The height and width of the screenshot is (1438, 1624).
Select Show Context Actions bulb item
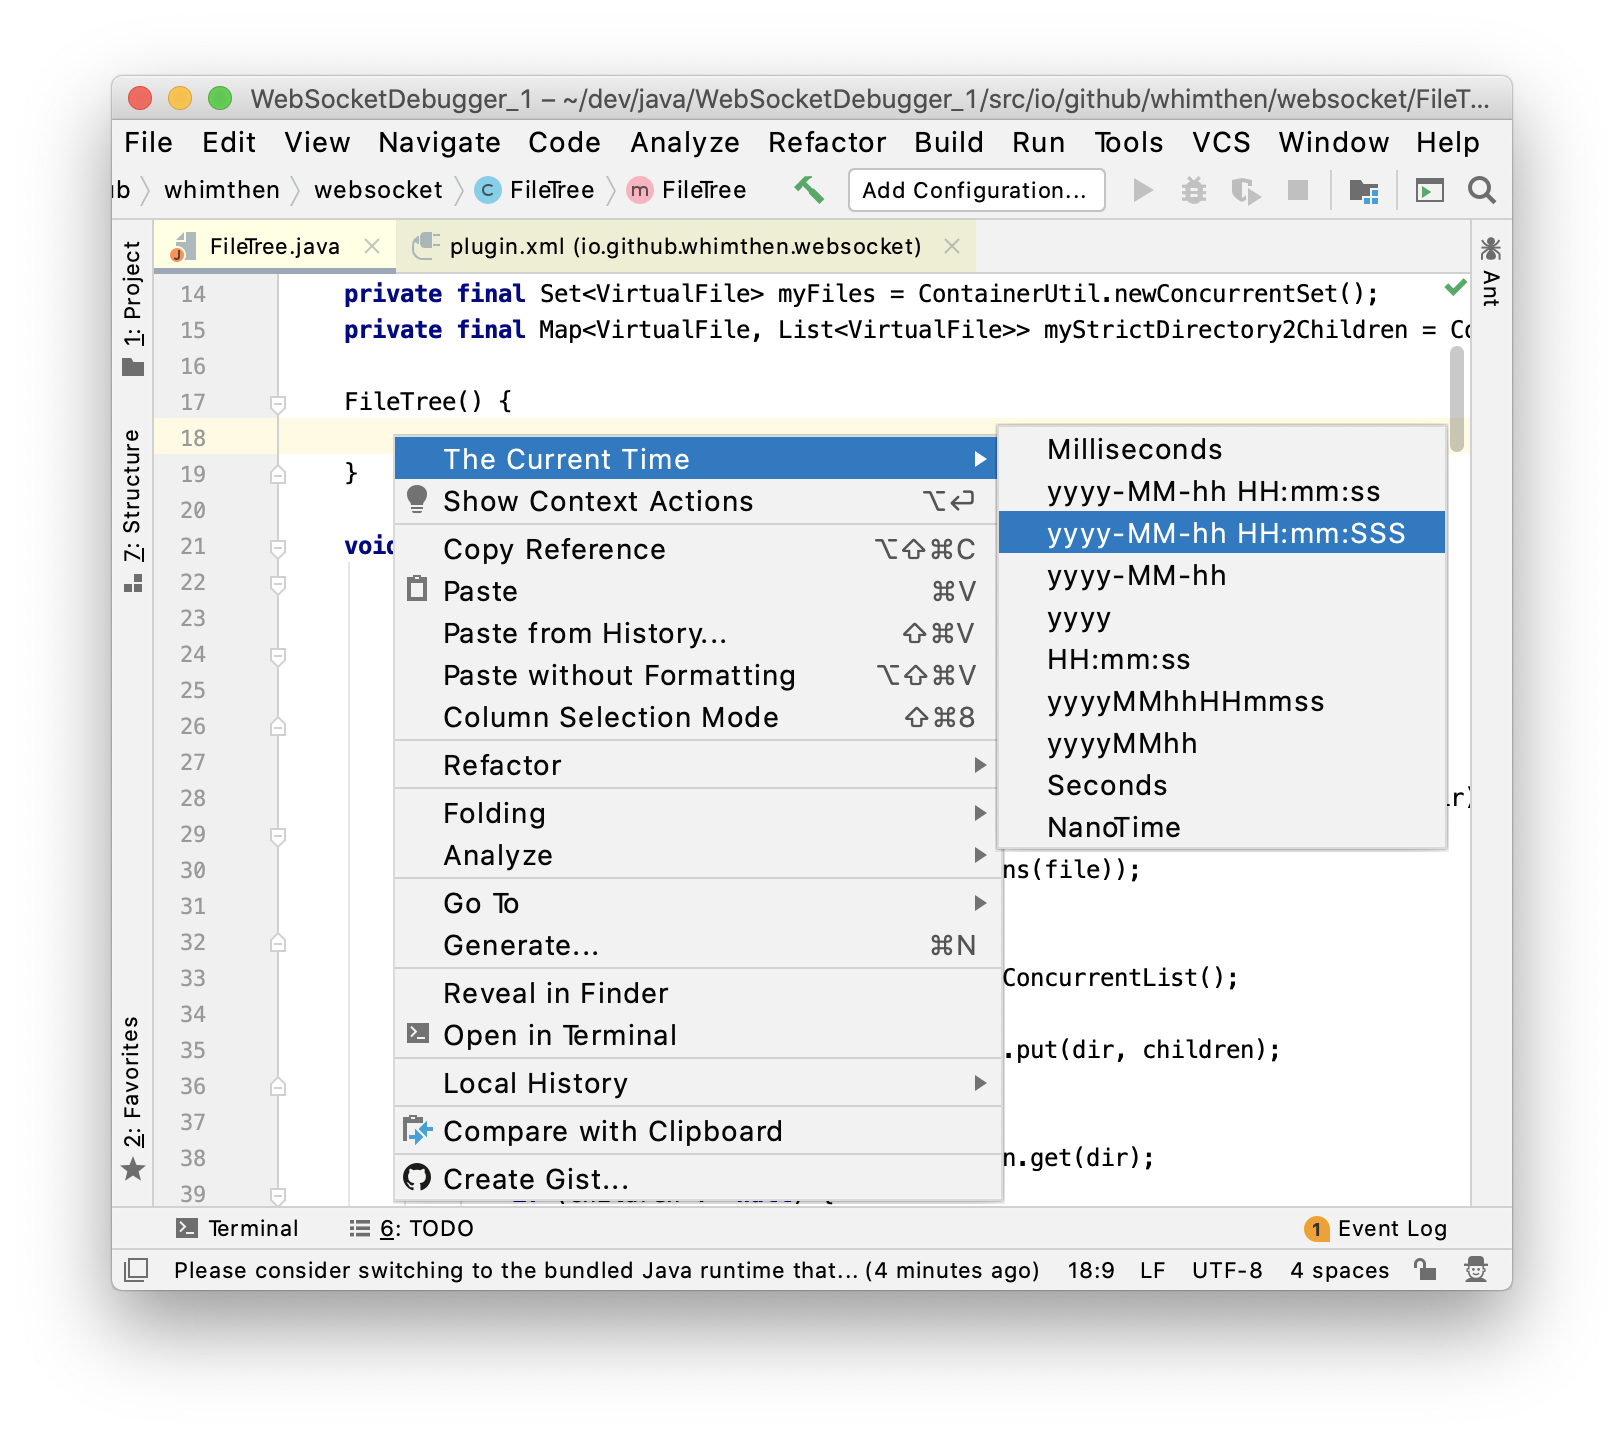pos(698,501)
